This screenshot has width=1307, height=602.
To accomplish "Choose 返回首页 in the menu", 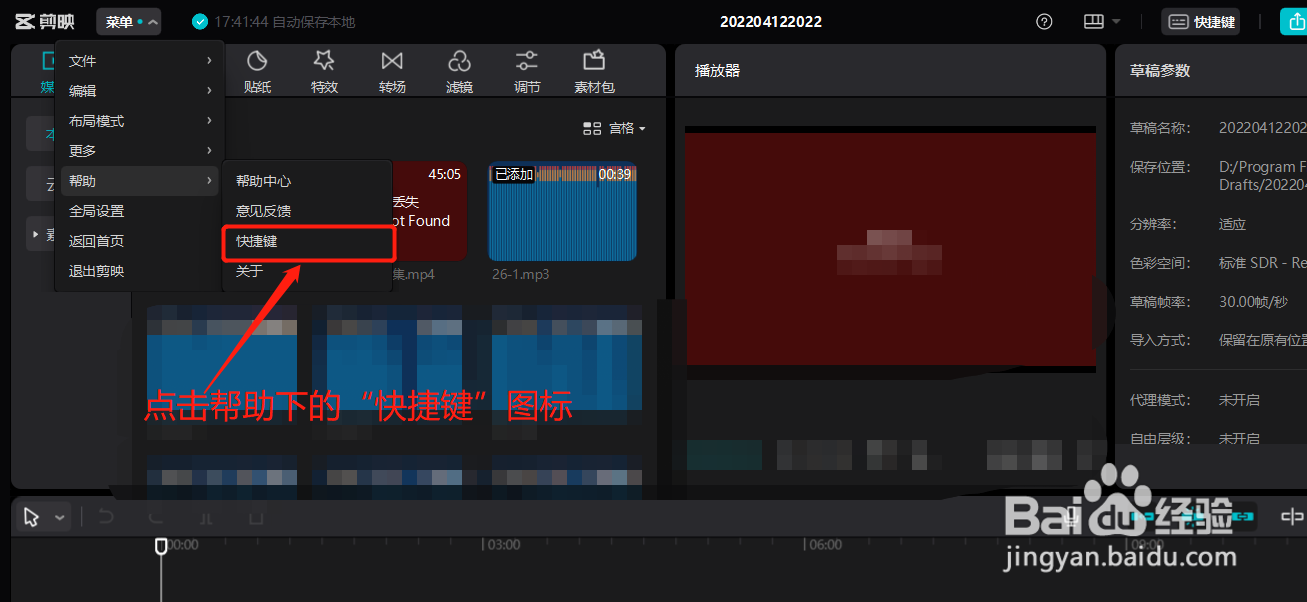I will pyautogui.click(x=140, y=241).
